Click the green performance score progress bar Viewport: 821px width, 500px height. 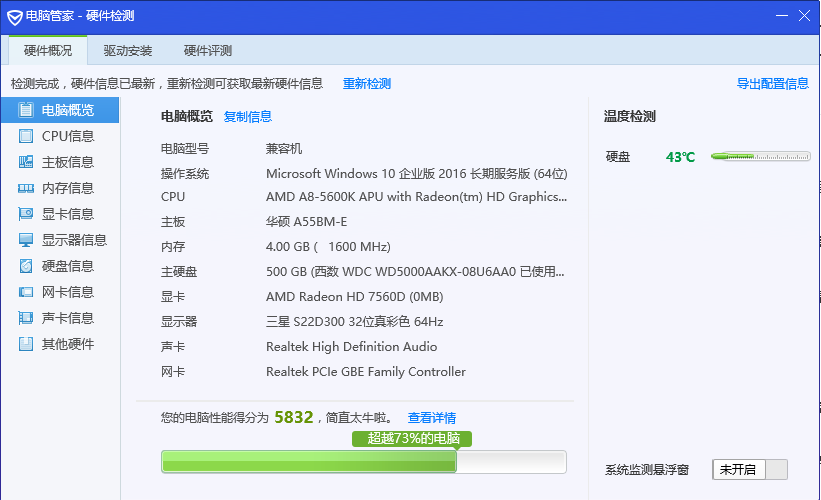pos(363,462)
